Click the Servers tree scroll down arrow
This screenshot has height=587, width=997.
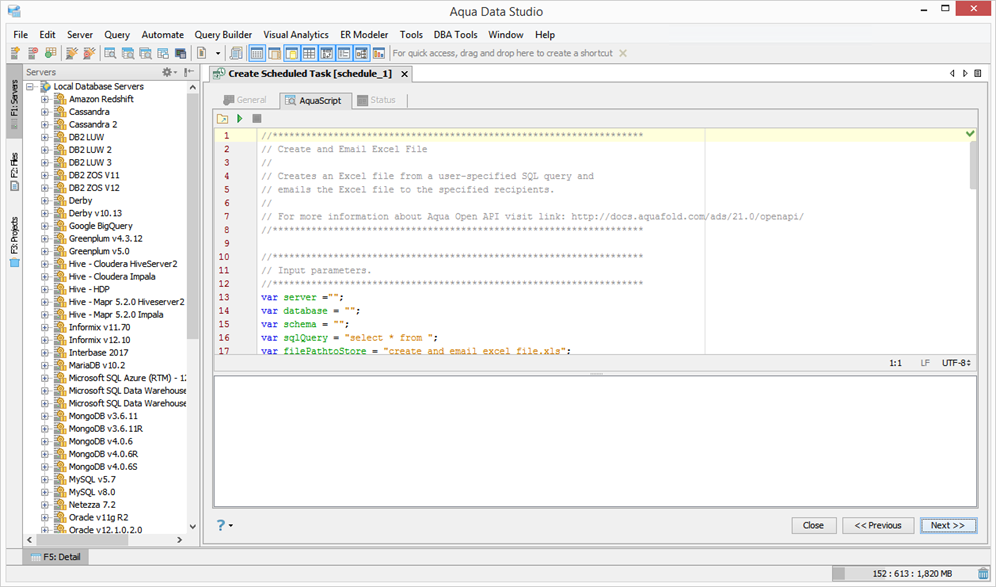point(193,527)
